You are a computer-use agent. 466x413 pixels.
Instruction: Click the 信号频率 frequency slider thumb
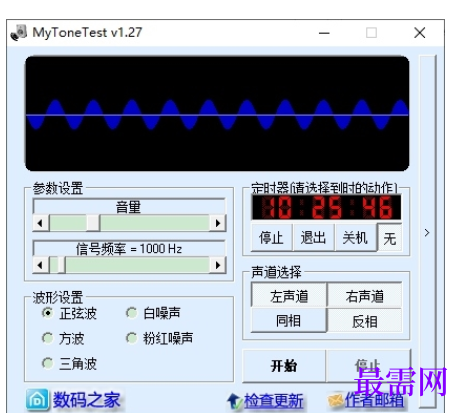[x=61, y=265]
